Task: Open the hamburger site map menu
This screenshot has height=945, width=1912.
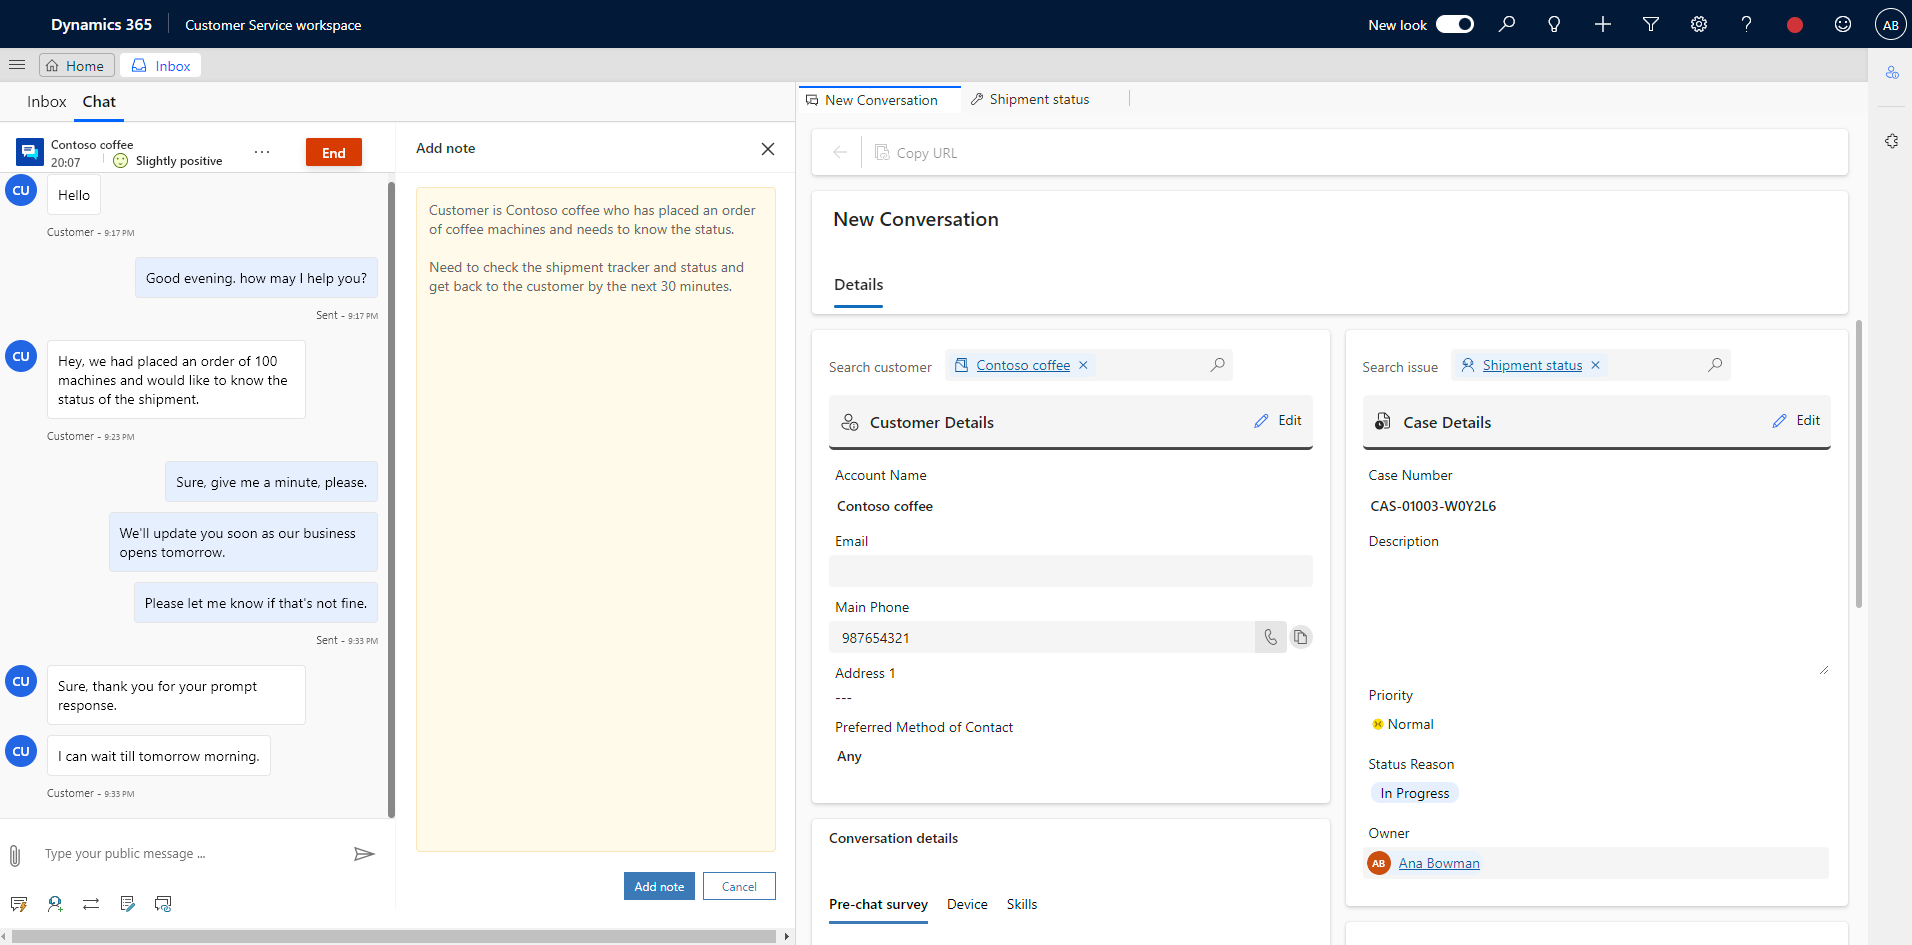Action: (x=17, y=65)
